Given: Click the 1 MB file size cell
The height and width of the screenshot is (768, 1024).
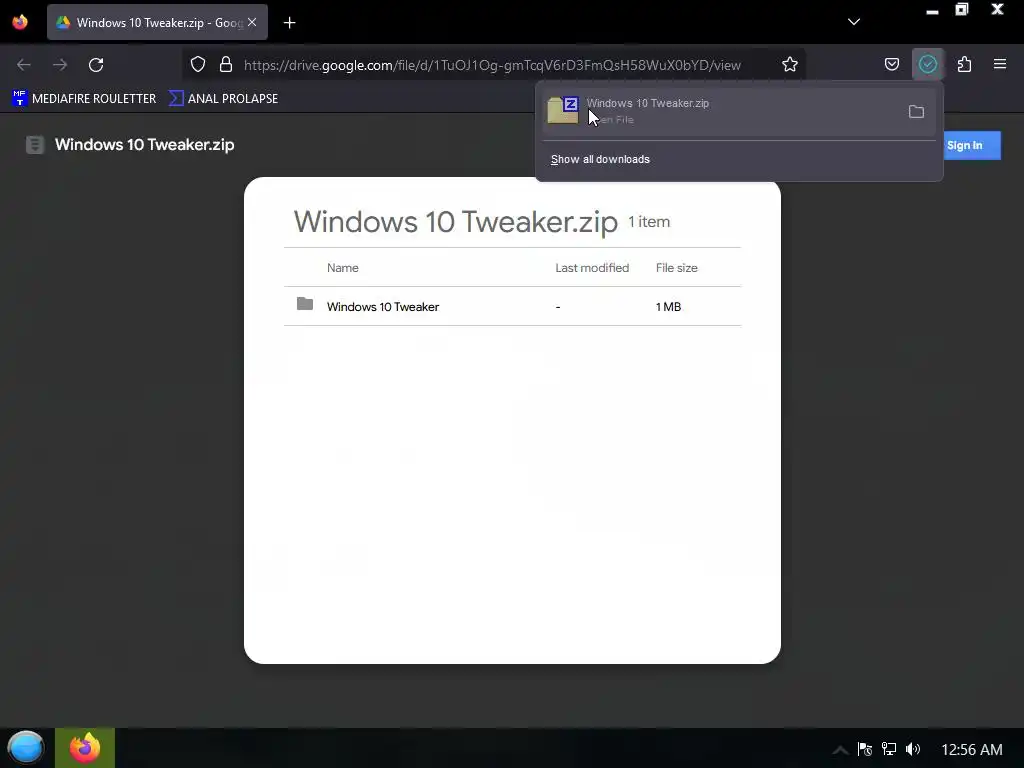Looking at the screenshot, I should [668, 307].
